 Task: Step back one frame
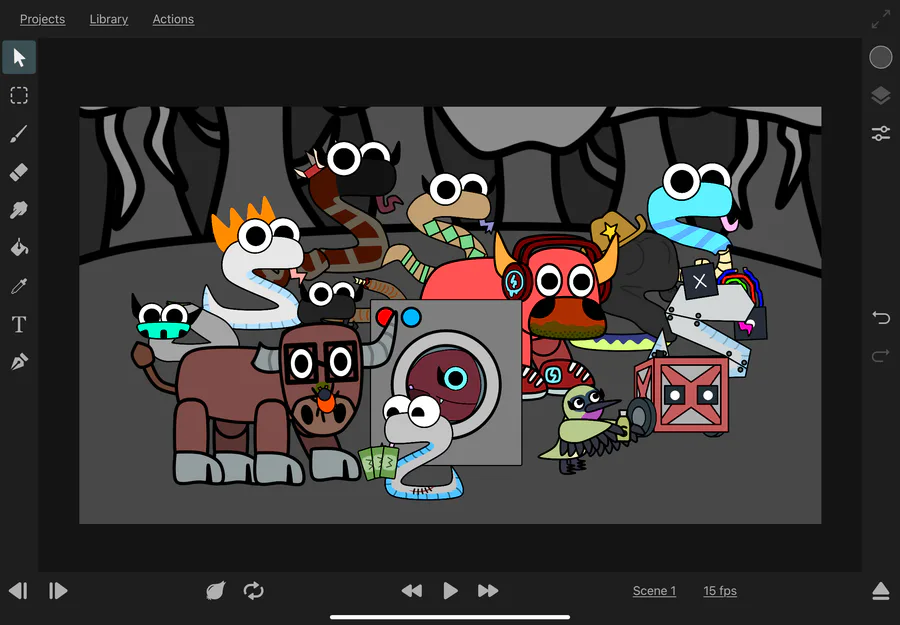(x=18, y=591)
